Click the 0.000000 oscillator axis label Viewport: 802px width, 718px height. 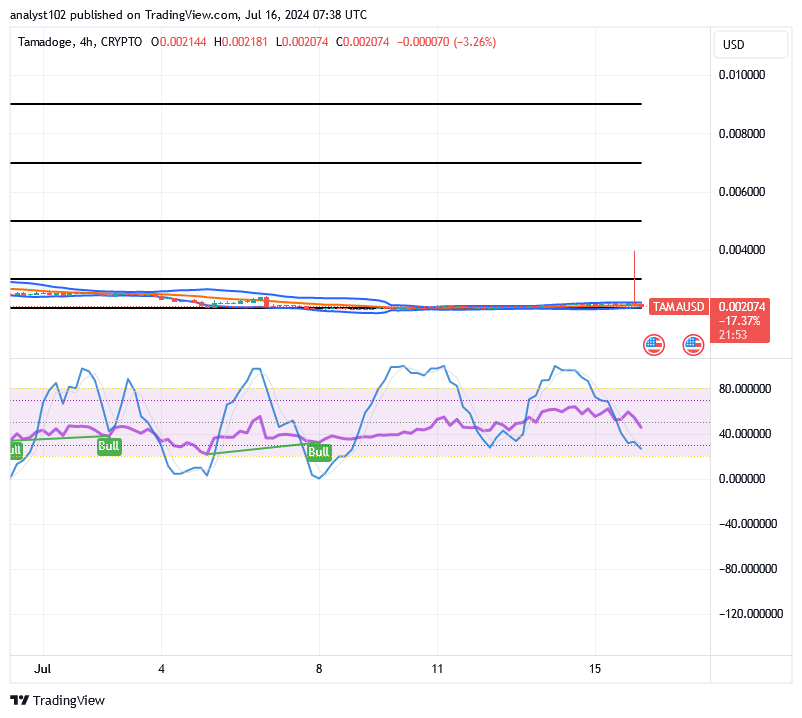coord(742,479)
